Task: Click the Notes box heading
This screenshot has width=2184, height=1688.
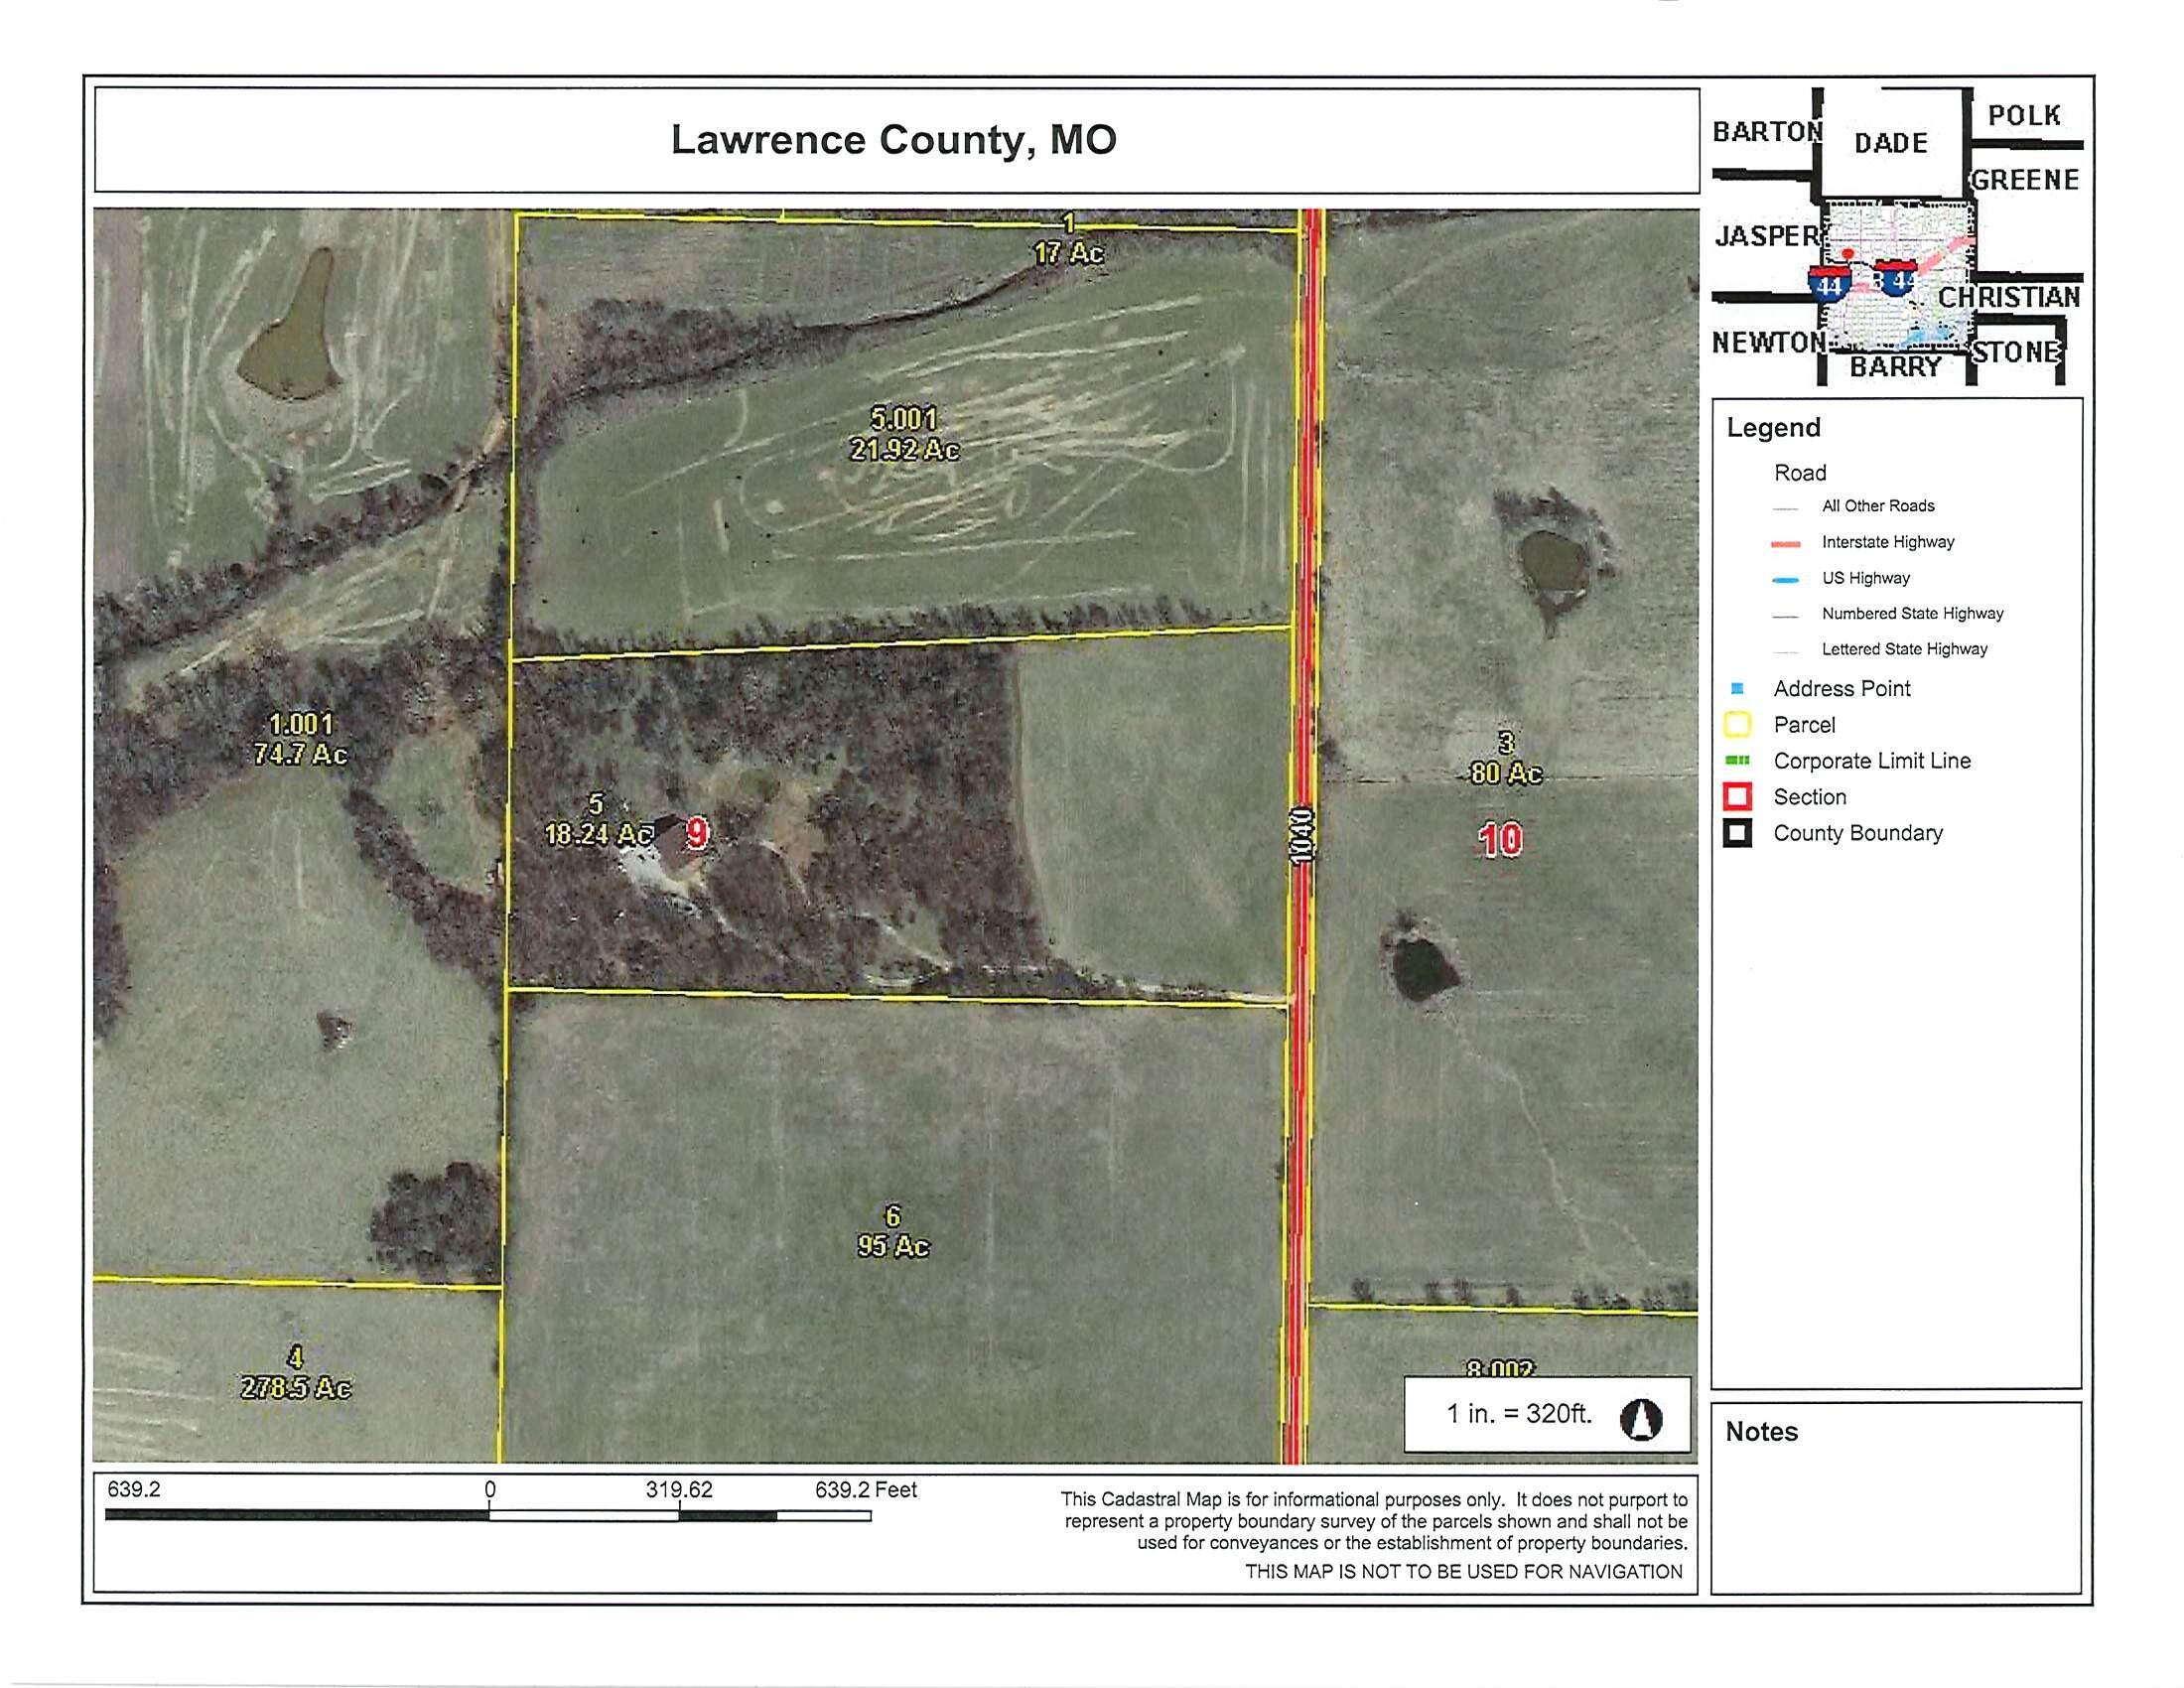Action: point(1761,1432)
